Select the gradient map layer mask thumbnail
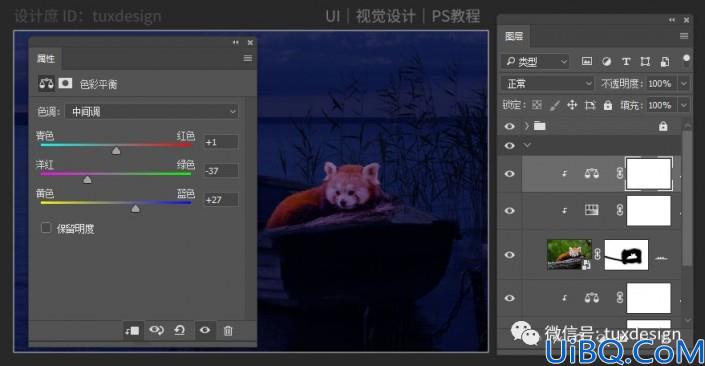This screenshot has width=705, height=366. pyautogui.click(x=649, y=210)
